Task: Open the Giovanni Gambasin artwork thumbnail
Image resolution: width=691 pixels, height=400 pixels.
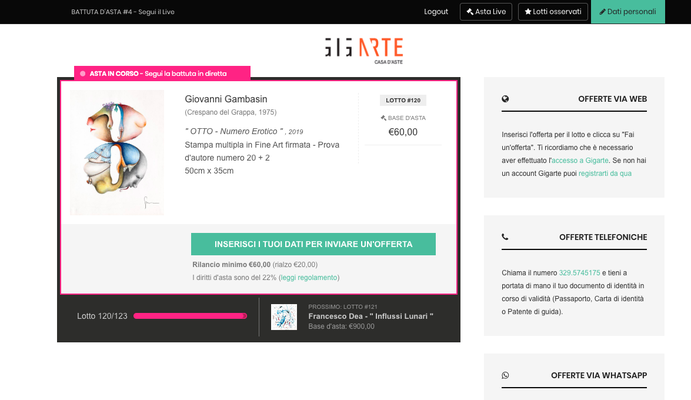Action: [117, 152]
